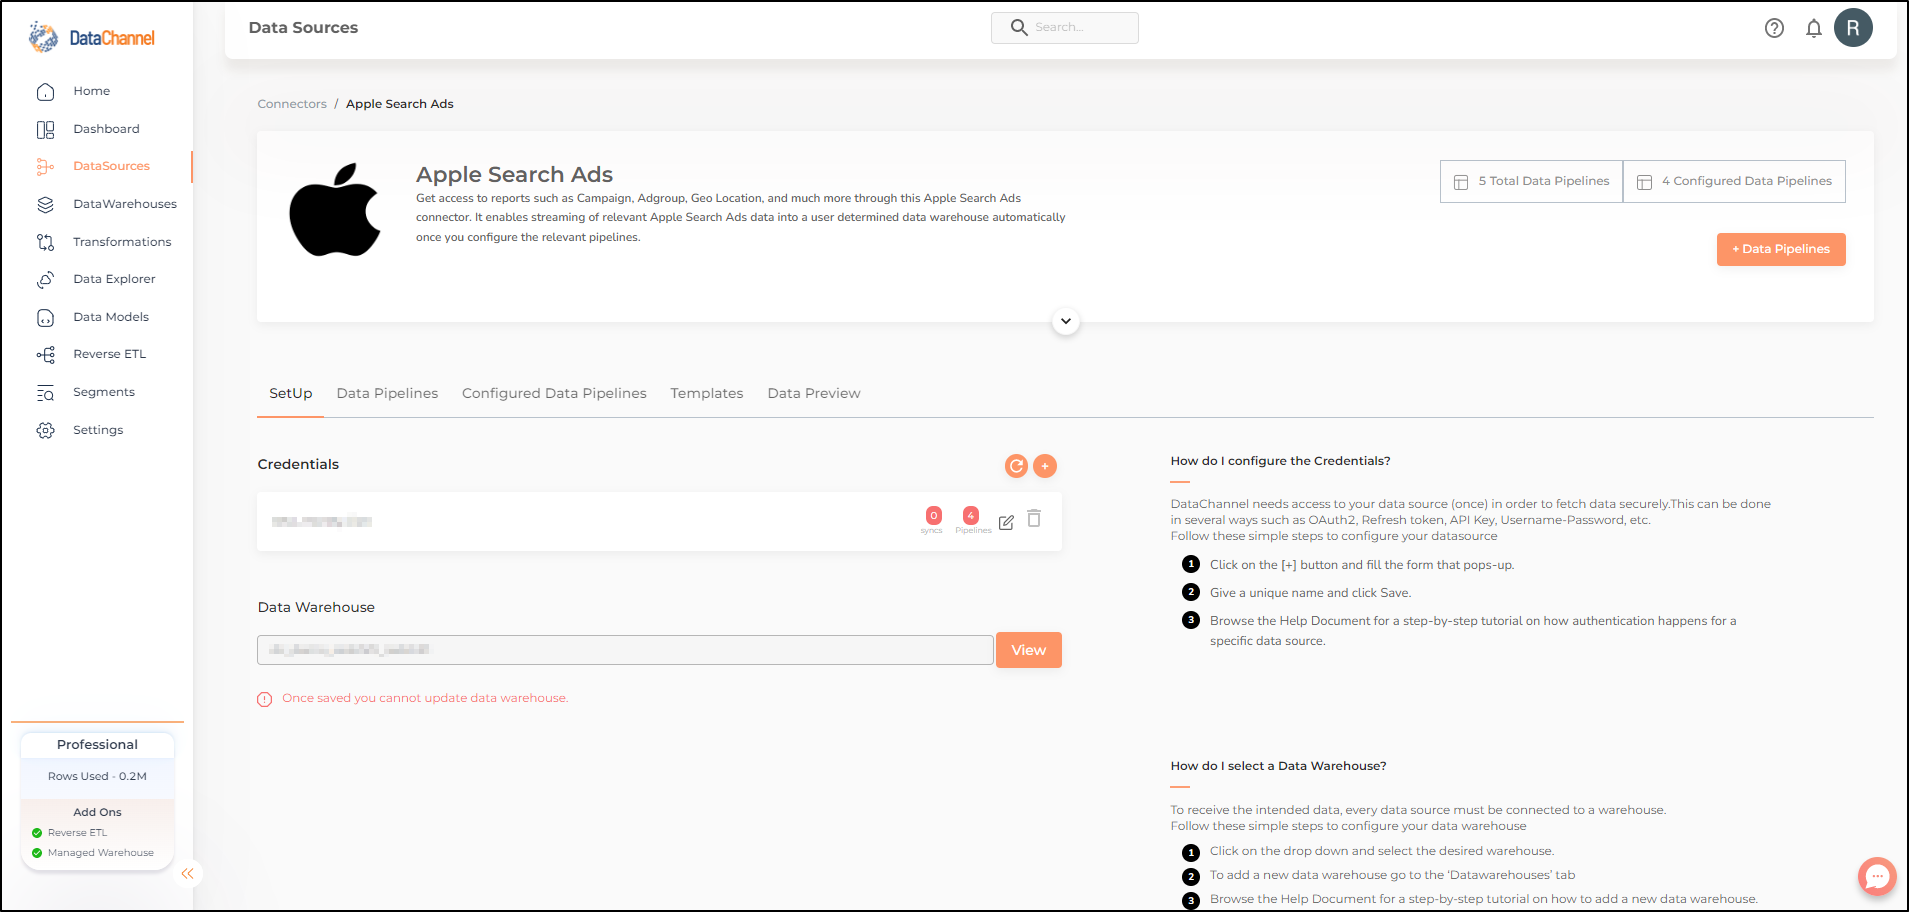Click the Credentials section heading
This screenshot has height=912, width=1909.
pos(298,465)
